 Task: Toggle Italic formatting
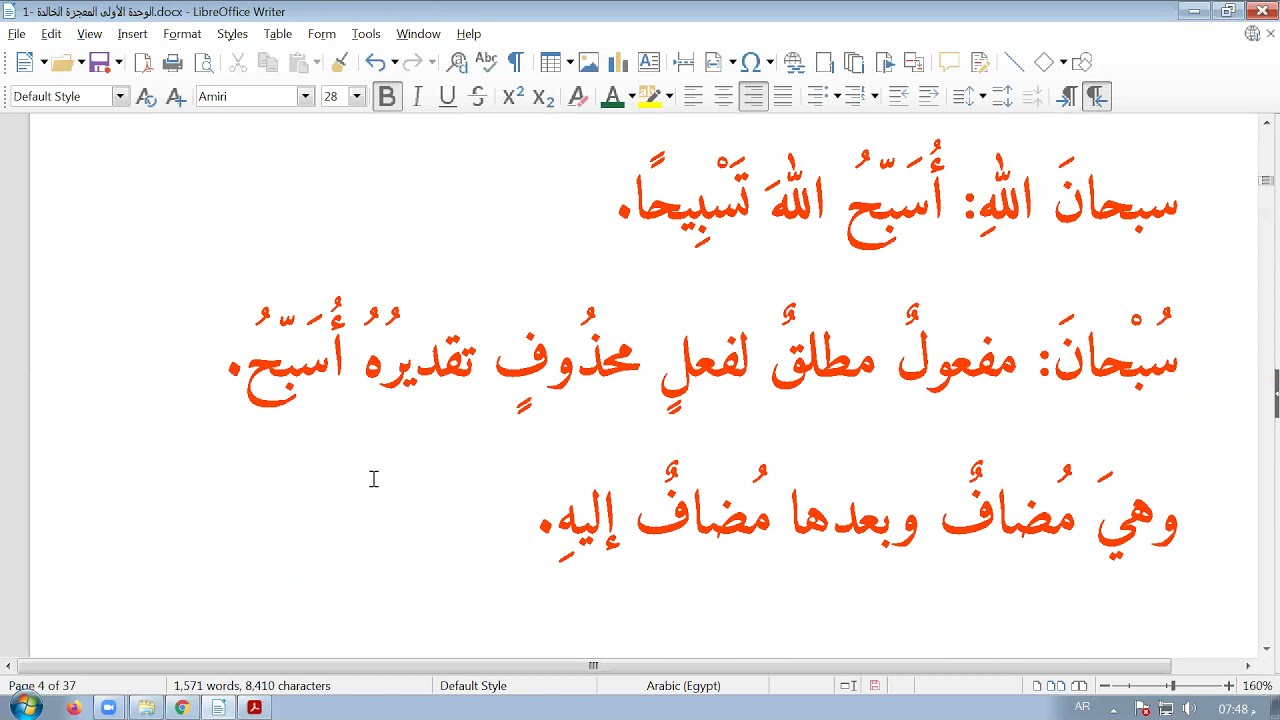click(x=417, y=96)
